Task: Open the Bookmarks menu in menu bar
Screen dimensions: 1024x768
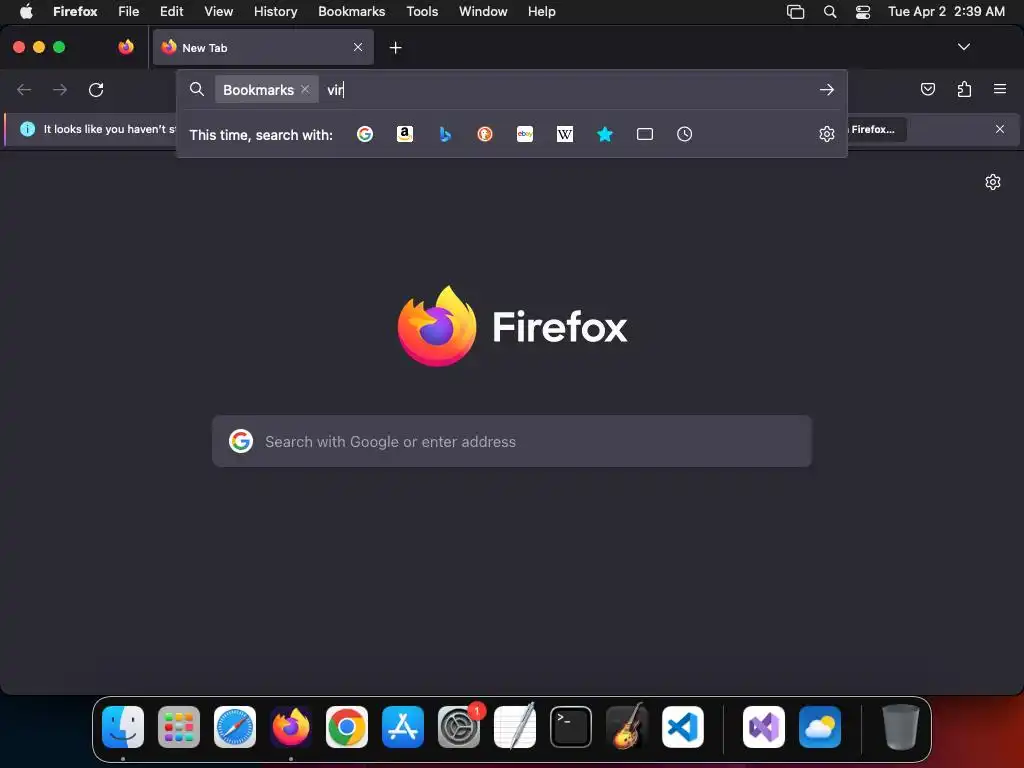Action: tap(351, 11)
